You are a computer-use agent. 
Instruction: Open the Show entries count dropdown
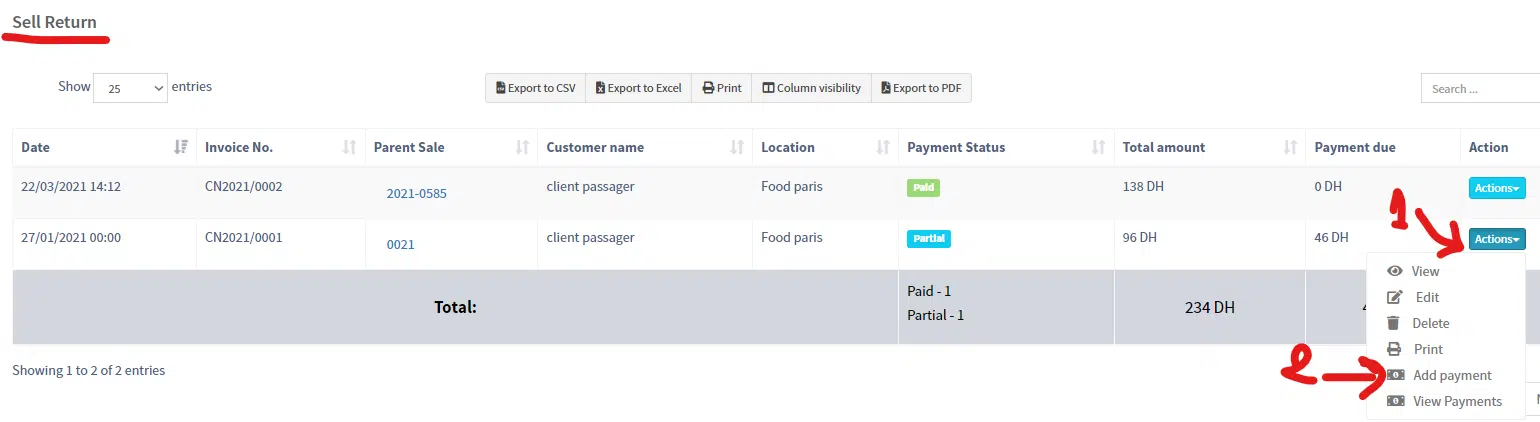click(x=130, y=88)
